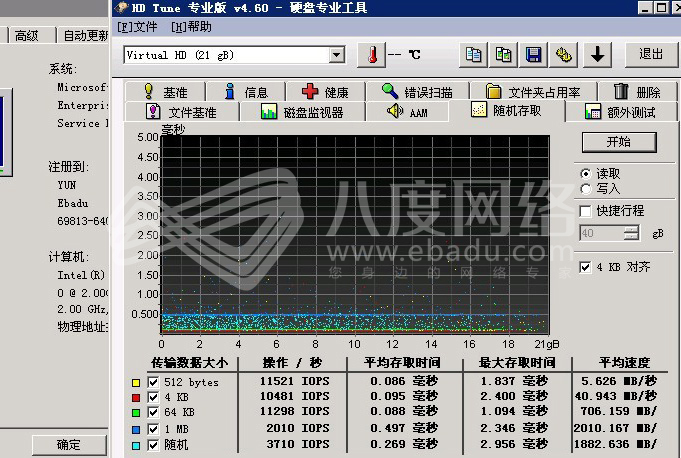Click the red 4 KB color swatch
The image size is (681, 458).
(136, 398)
